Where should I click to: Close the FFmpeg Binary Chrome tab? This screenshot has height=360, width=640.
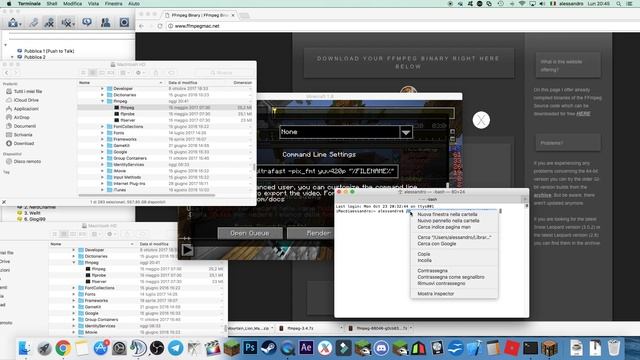(x=233, y=15)
